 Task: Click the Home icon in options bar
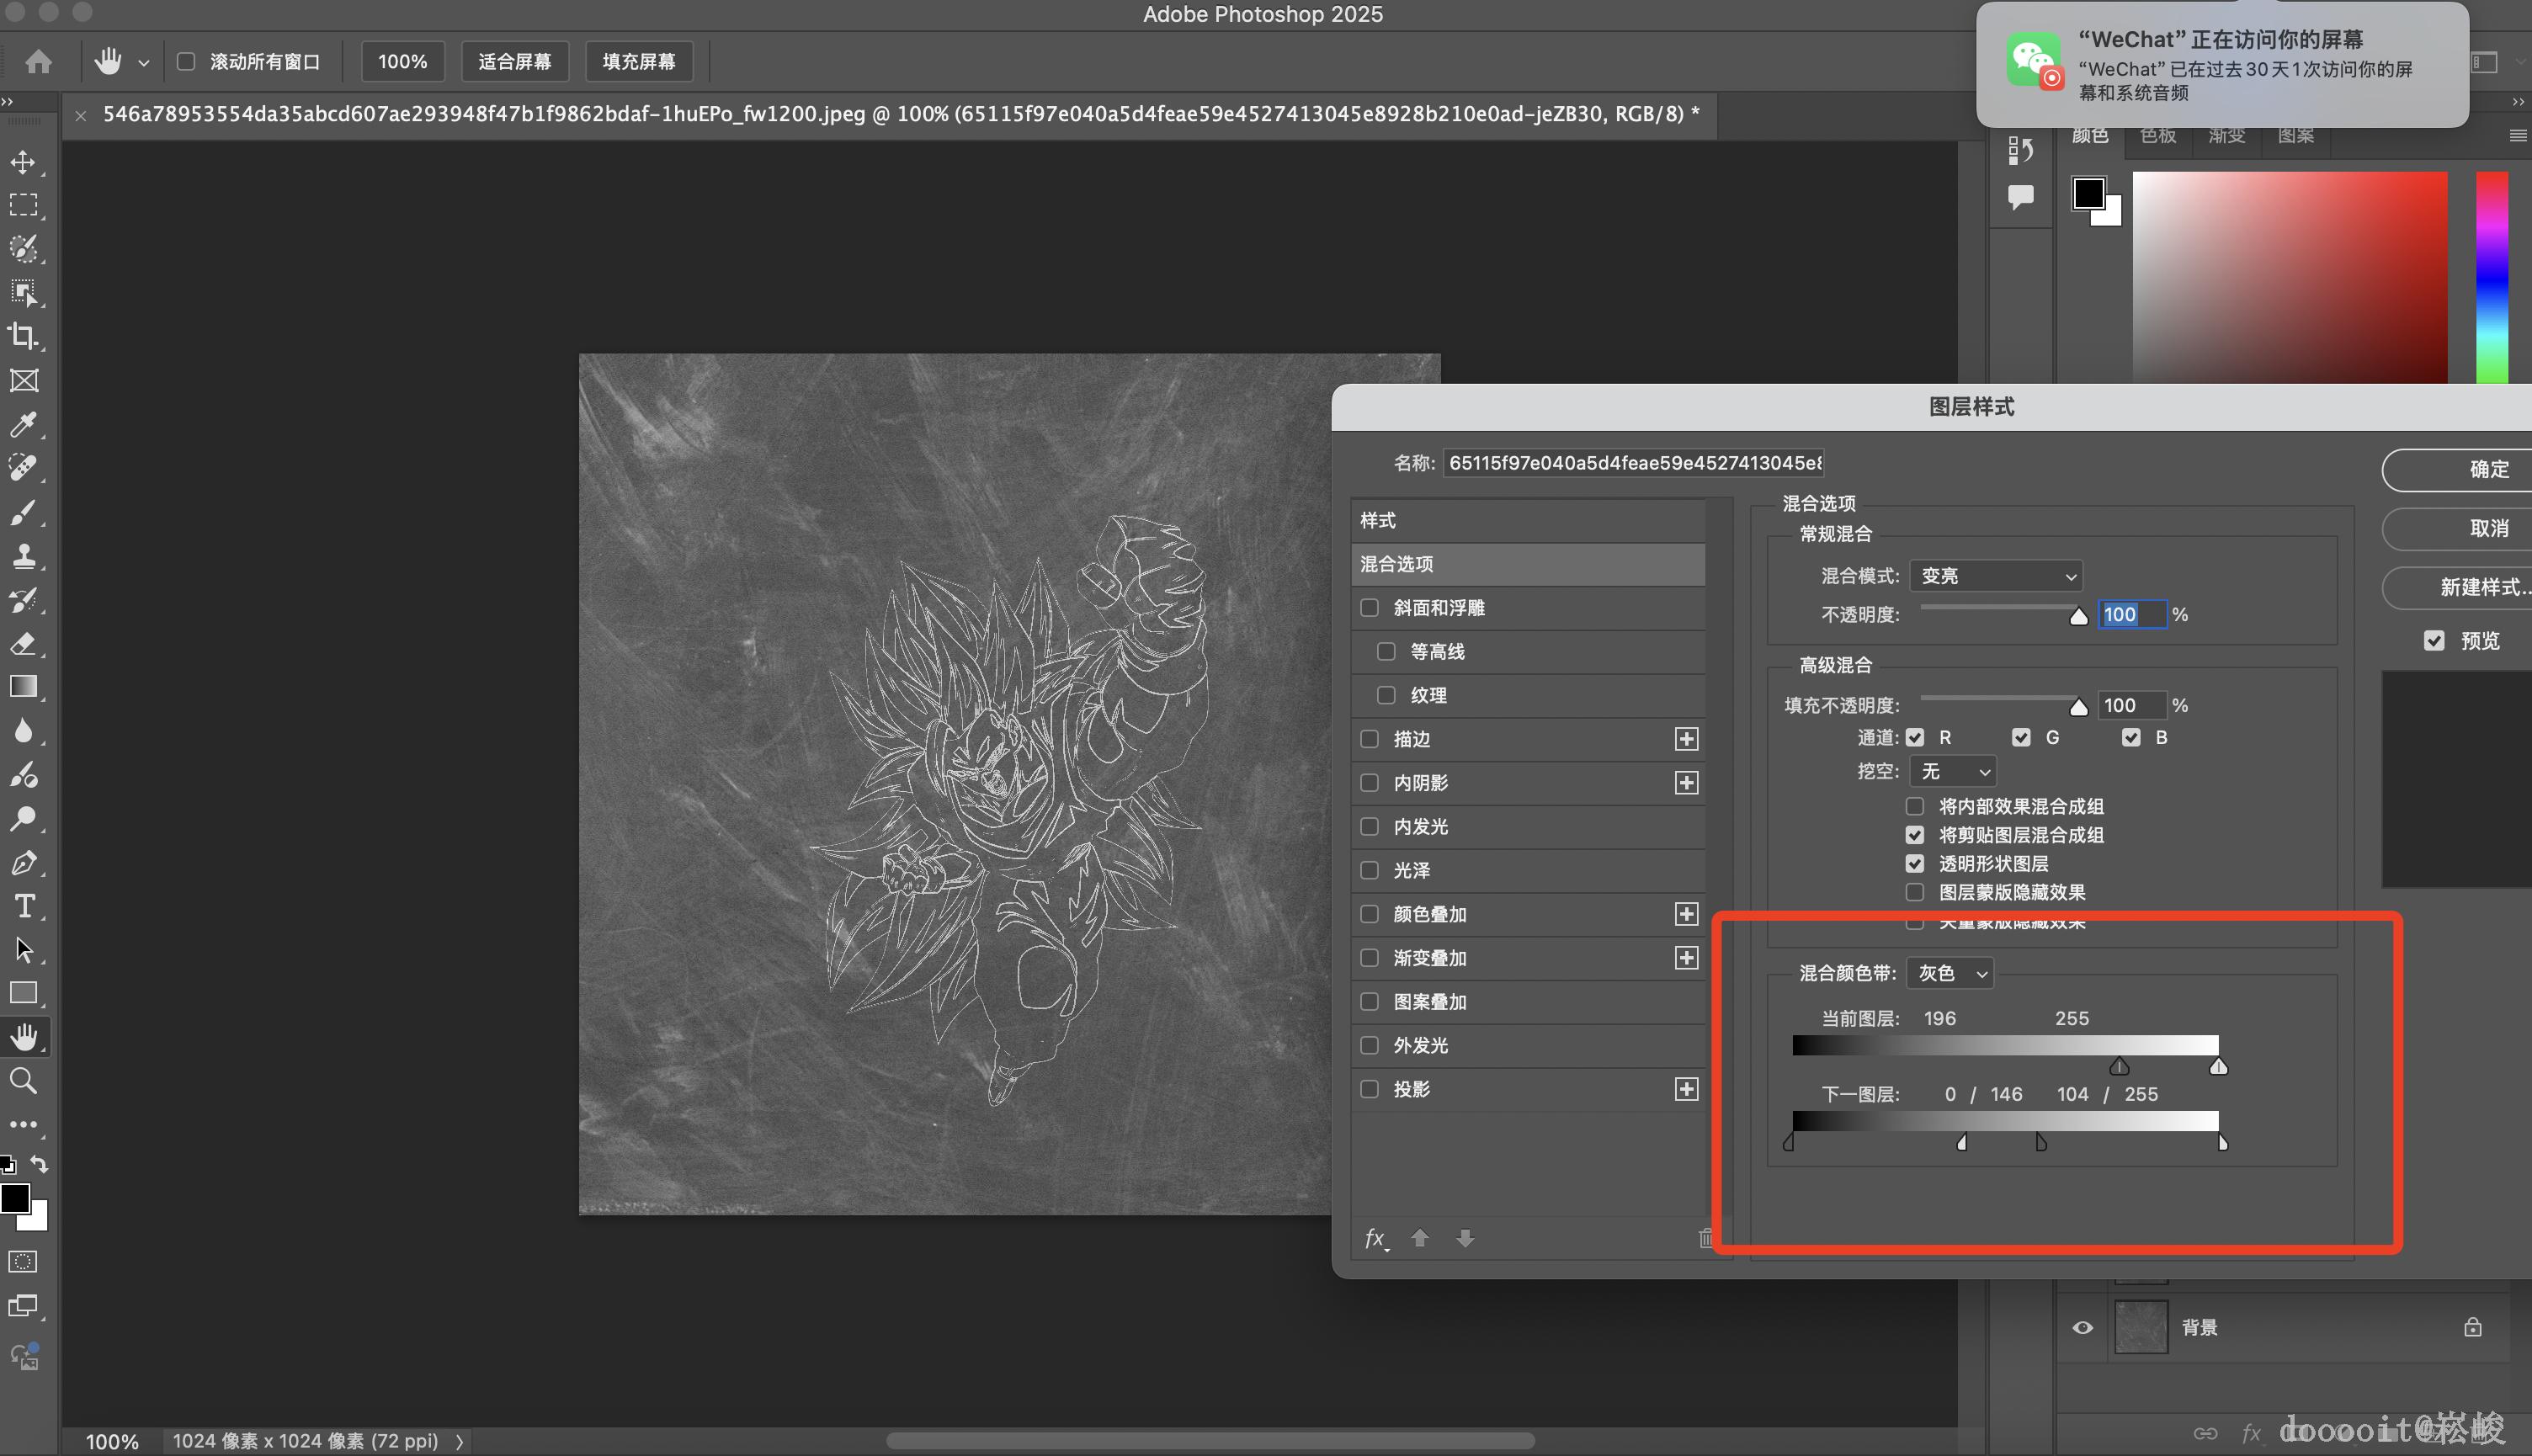pyautogui.click(x=39, y=62)
